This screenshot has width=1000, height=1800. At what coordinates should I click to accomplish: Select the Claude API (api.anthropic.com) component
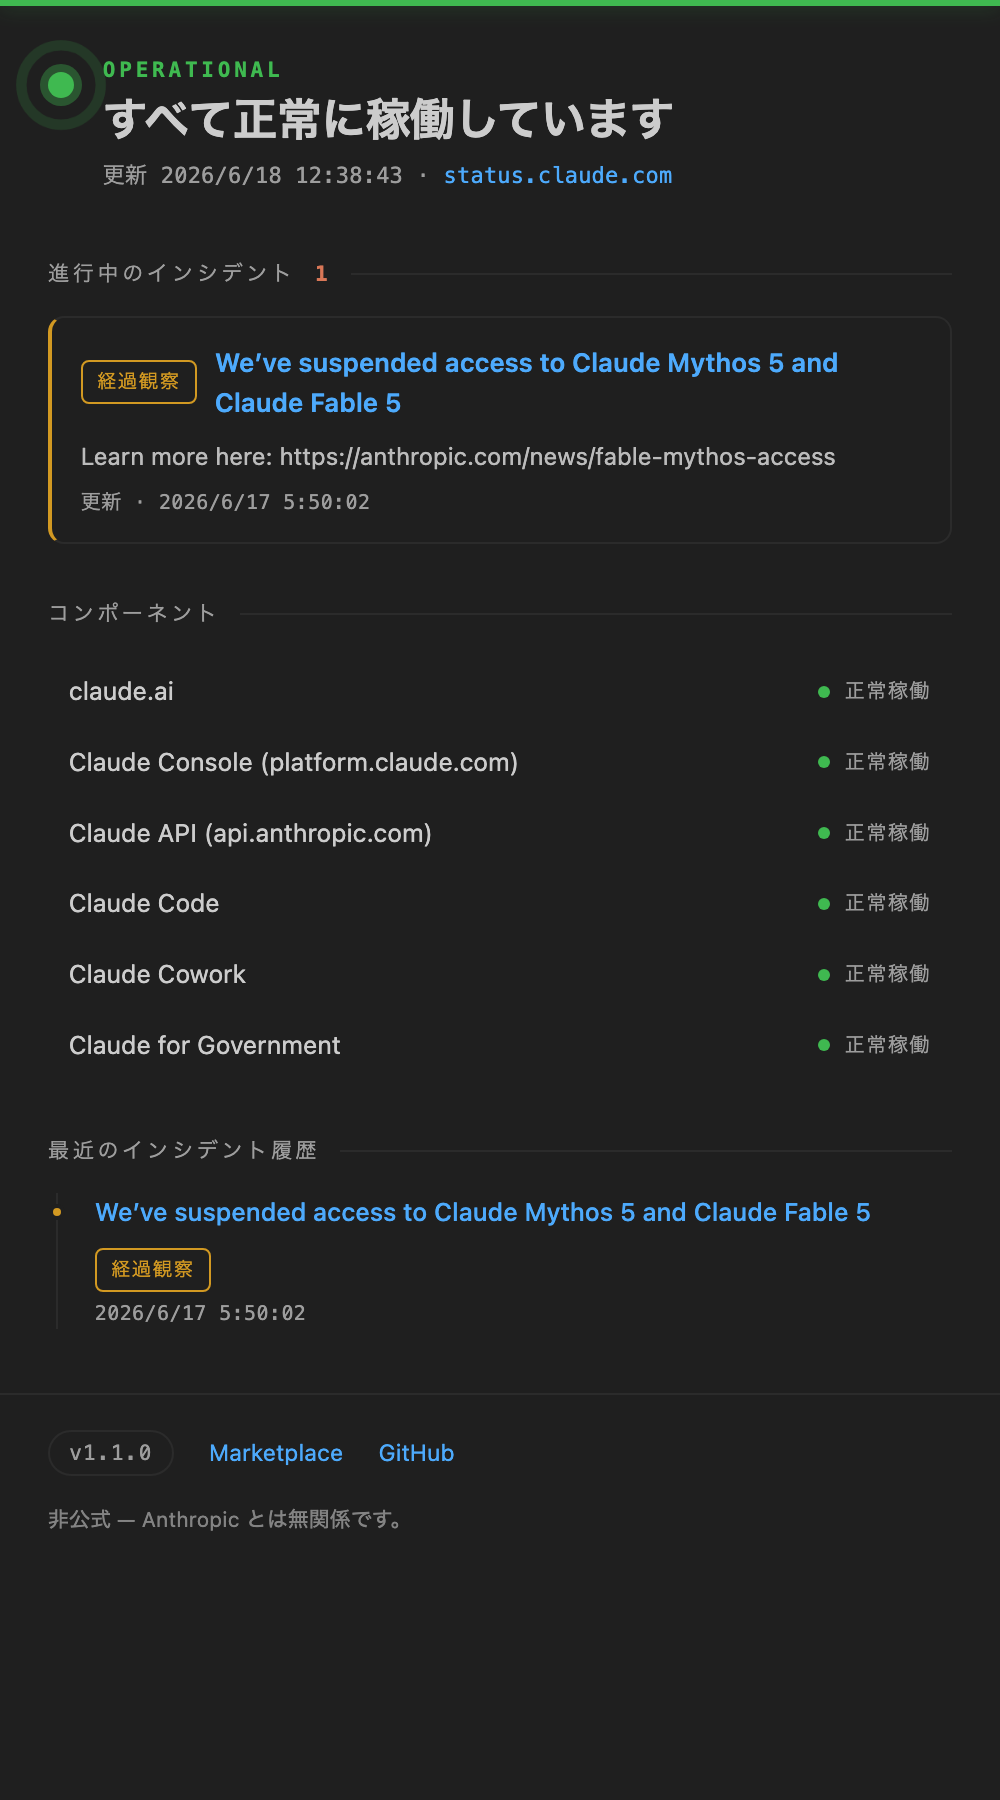tap(500, 833)
